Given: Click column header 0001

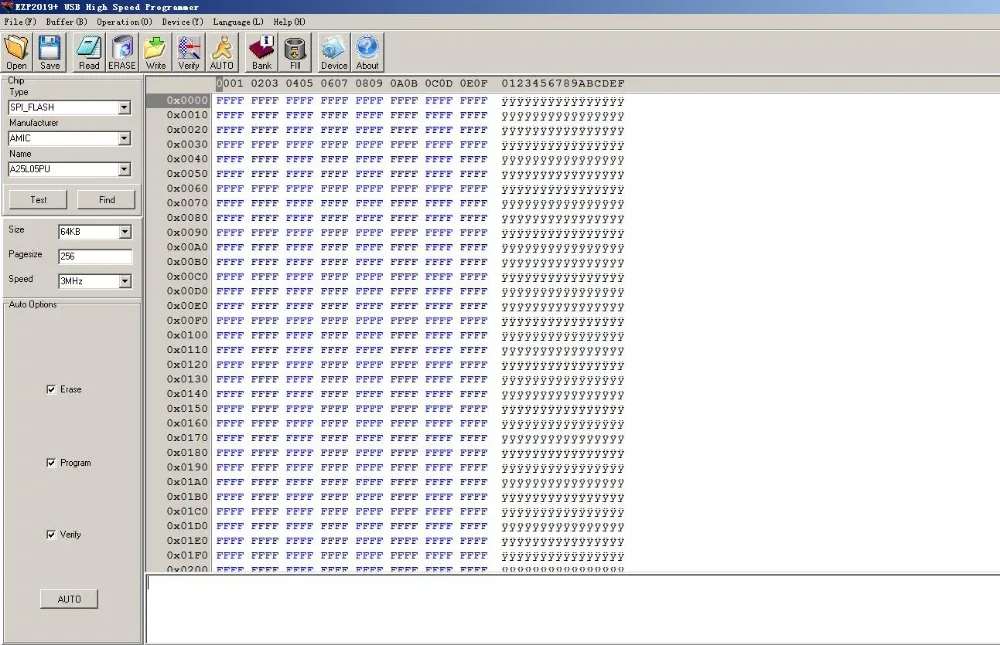Looking at the screenshot, I should point(230,84).
